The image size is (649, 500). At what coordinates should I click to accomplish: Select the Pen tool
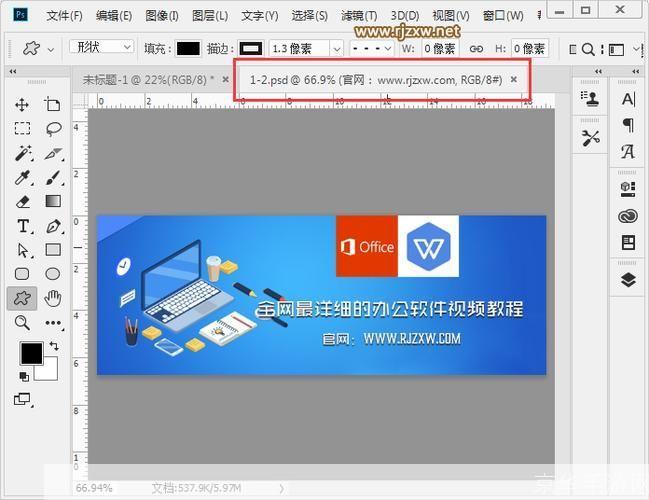tap(54, 226)
